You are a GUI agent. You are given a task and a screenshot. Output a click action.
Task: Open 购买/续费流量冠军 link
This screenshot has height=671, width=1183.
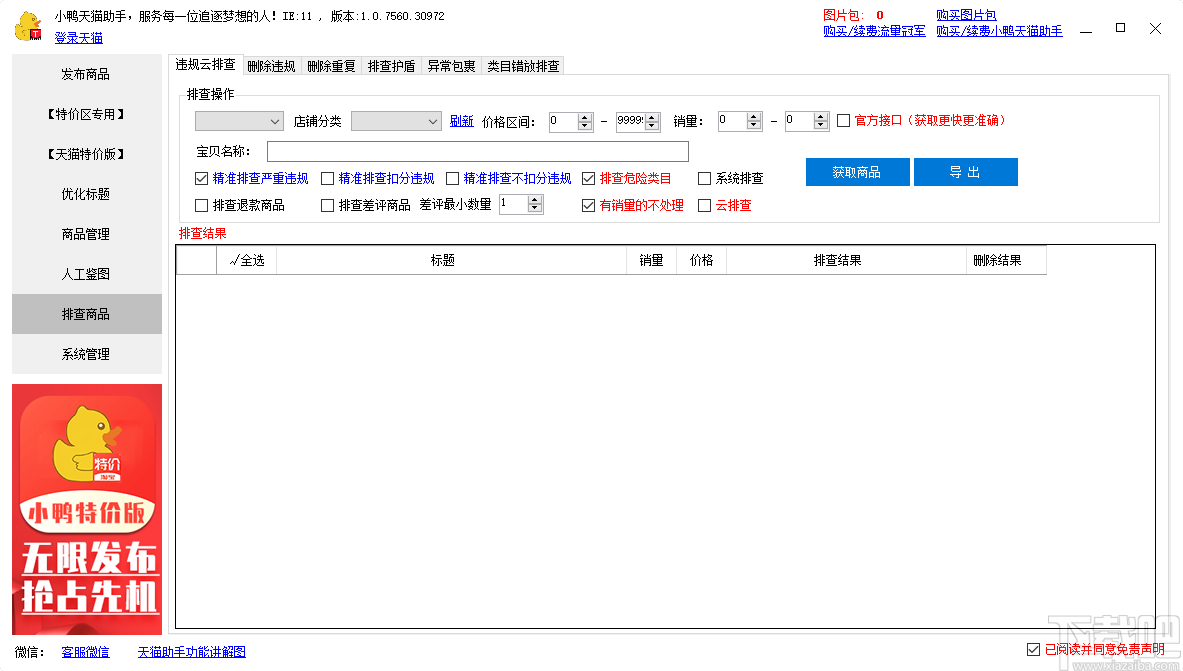[x=874, y=31]
